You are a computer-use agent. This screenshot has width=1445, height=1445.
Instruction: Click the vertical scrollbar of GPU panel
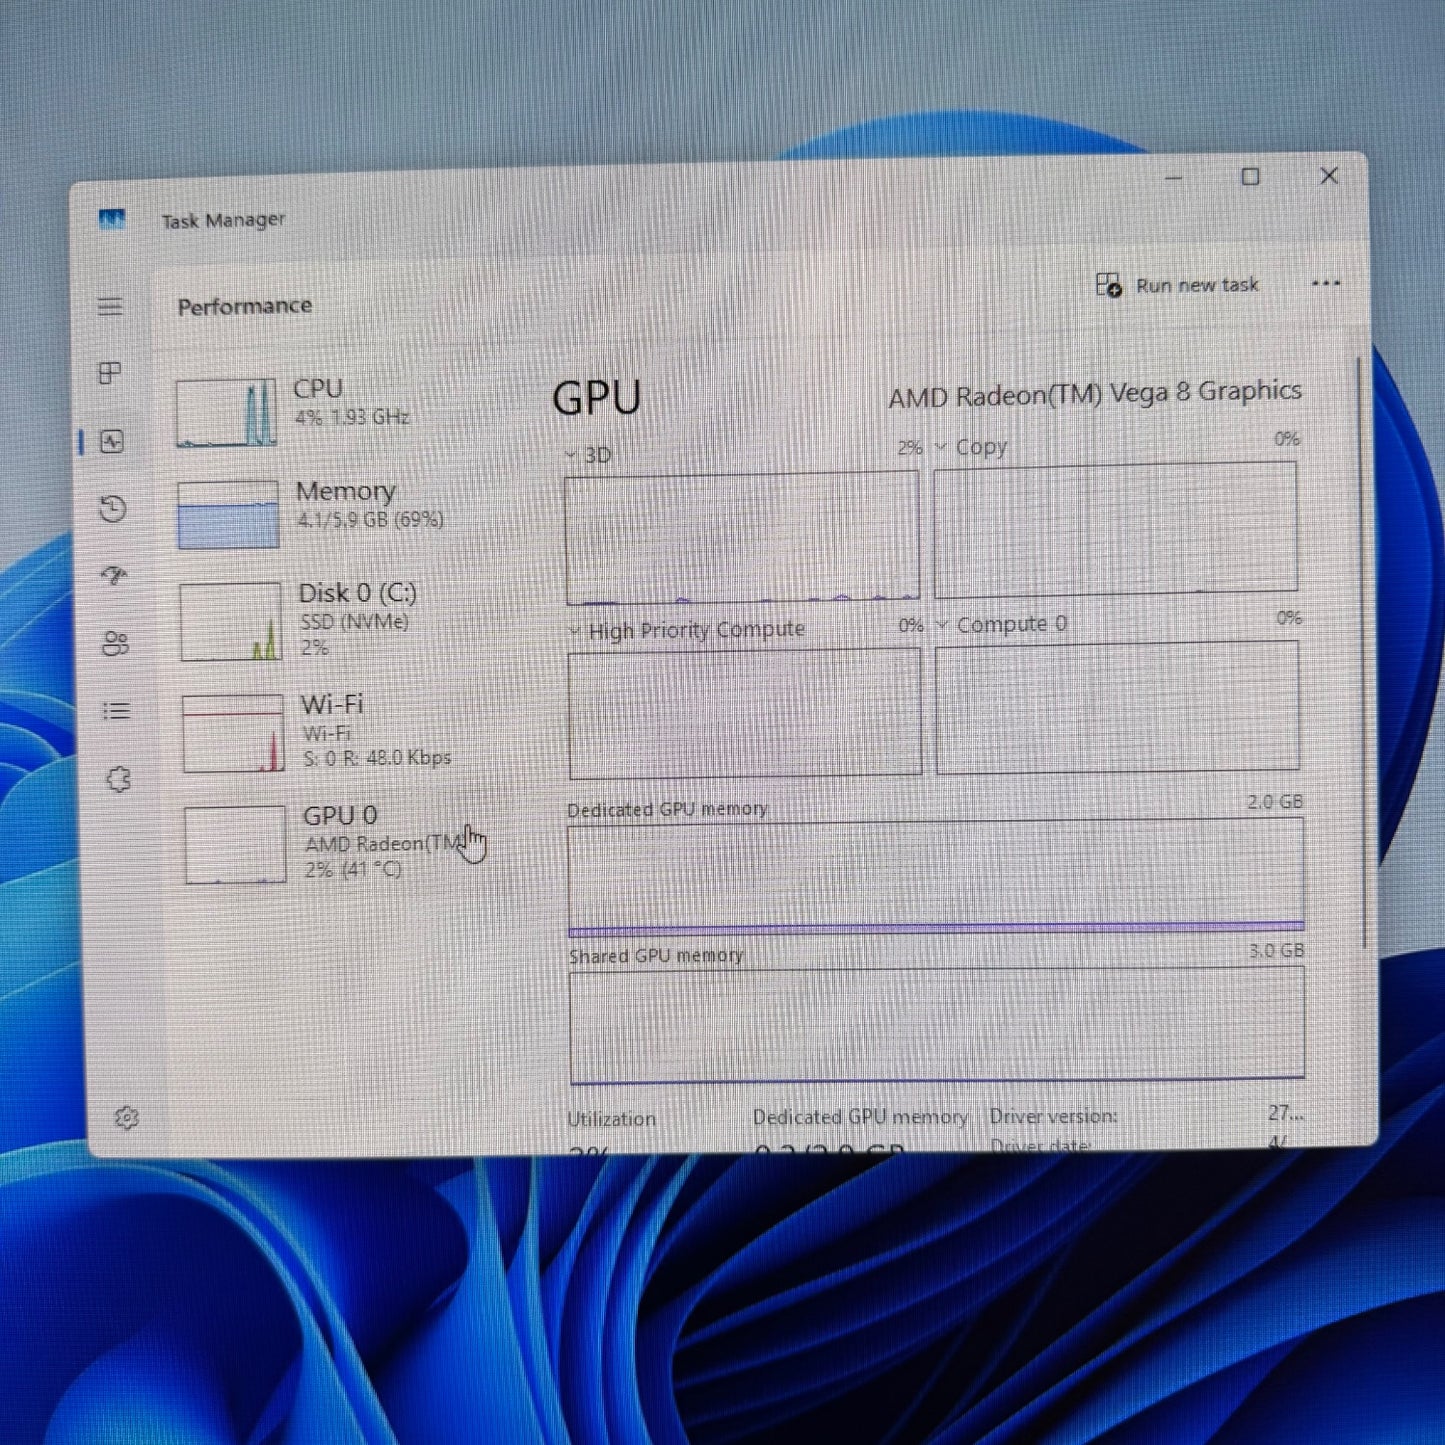tap(1361, 650)
